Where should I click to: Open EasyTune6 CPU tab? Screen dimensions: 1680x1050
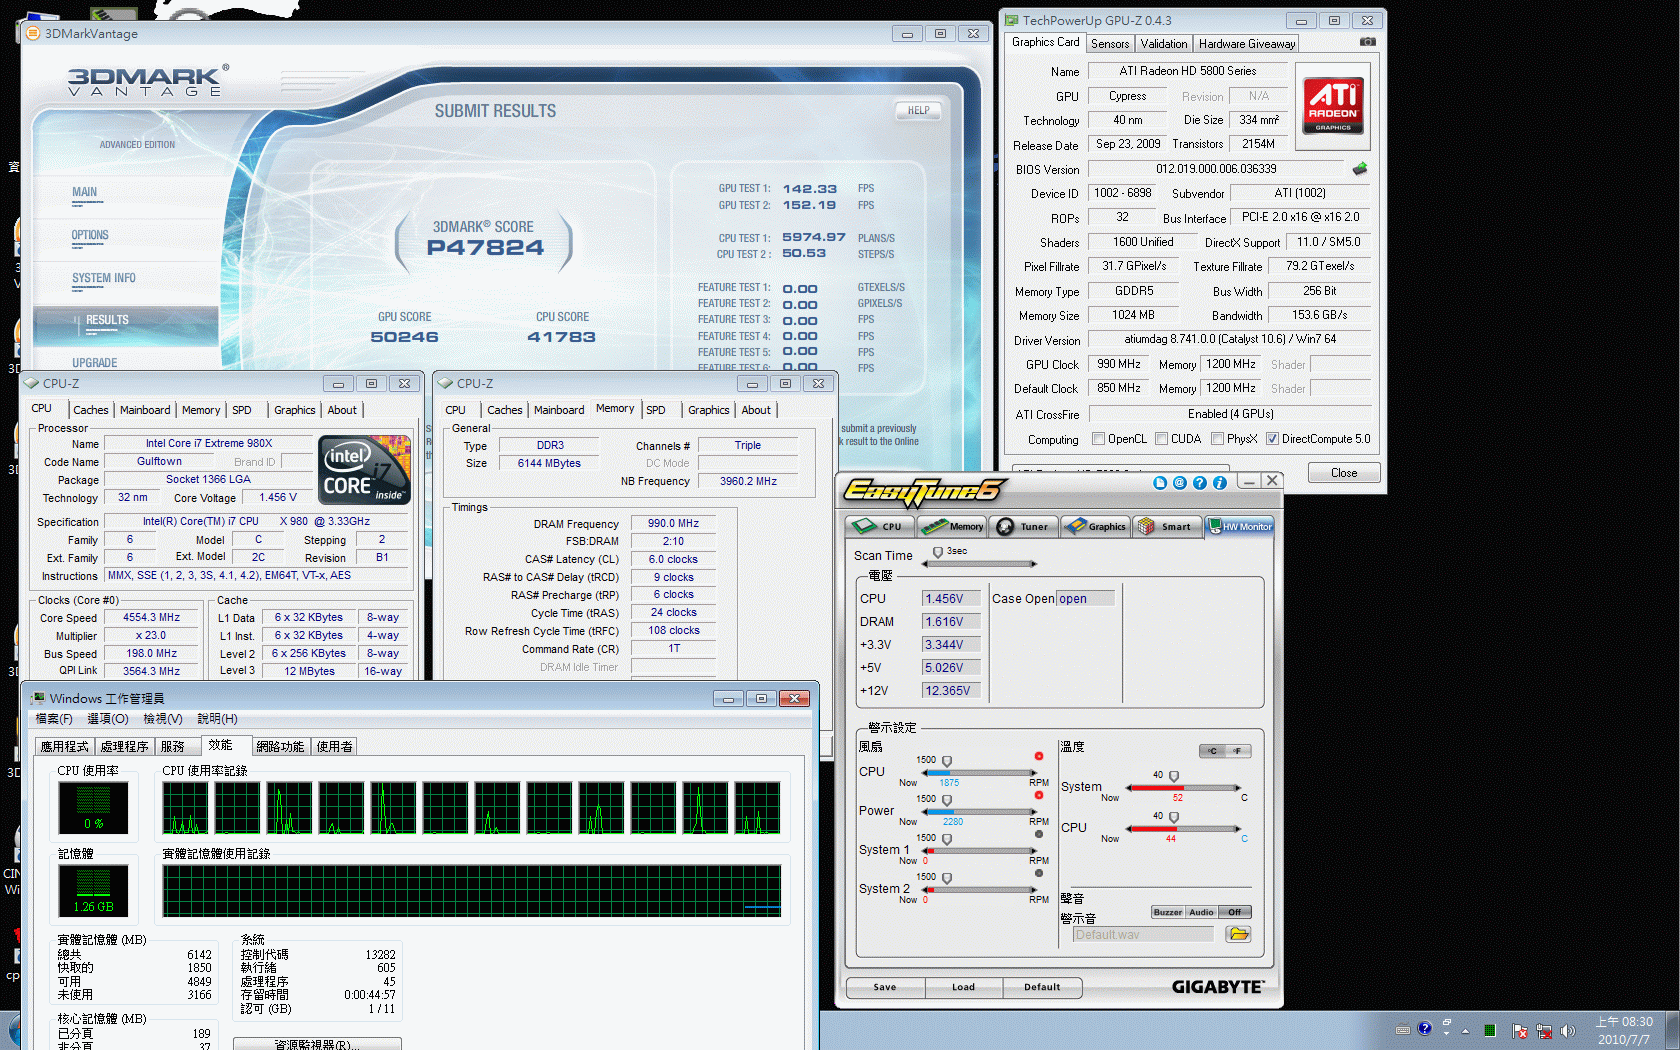tap(880, 526)
